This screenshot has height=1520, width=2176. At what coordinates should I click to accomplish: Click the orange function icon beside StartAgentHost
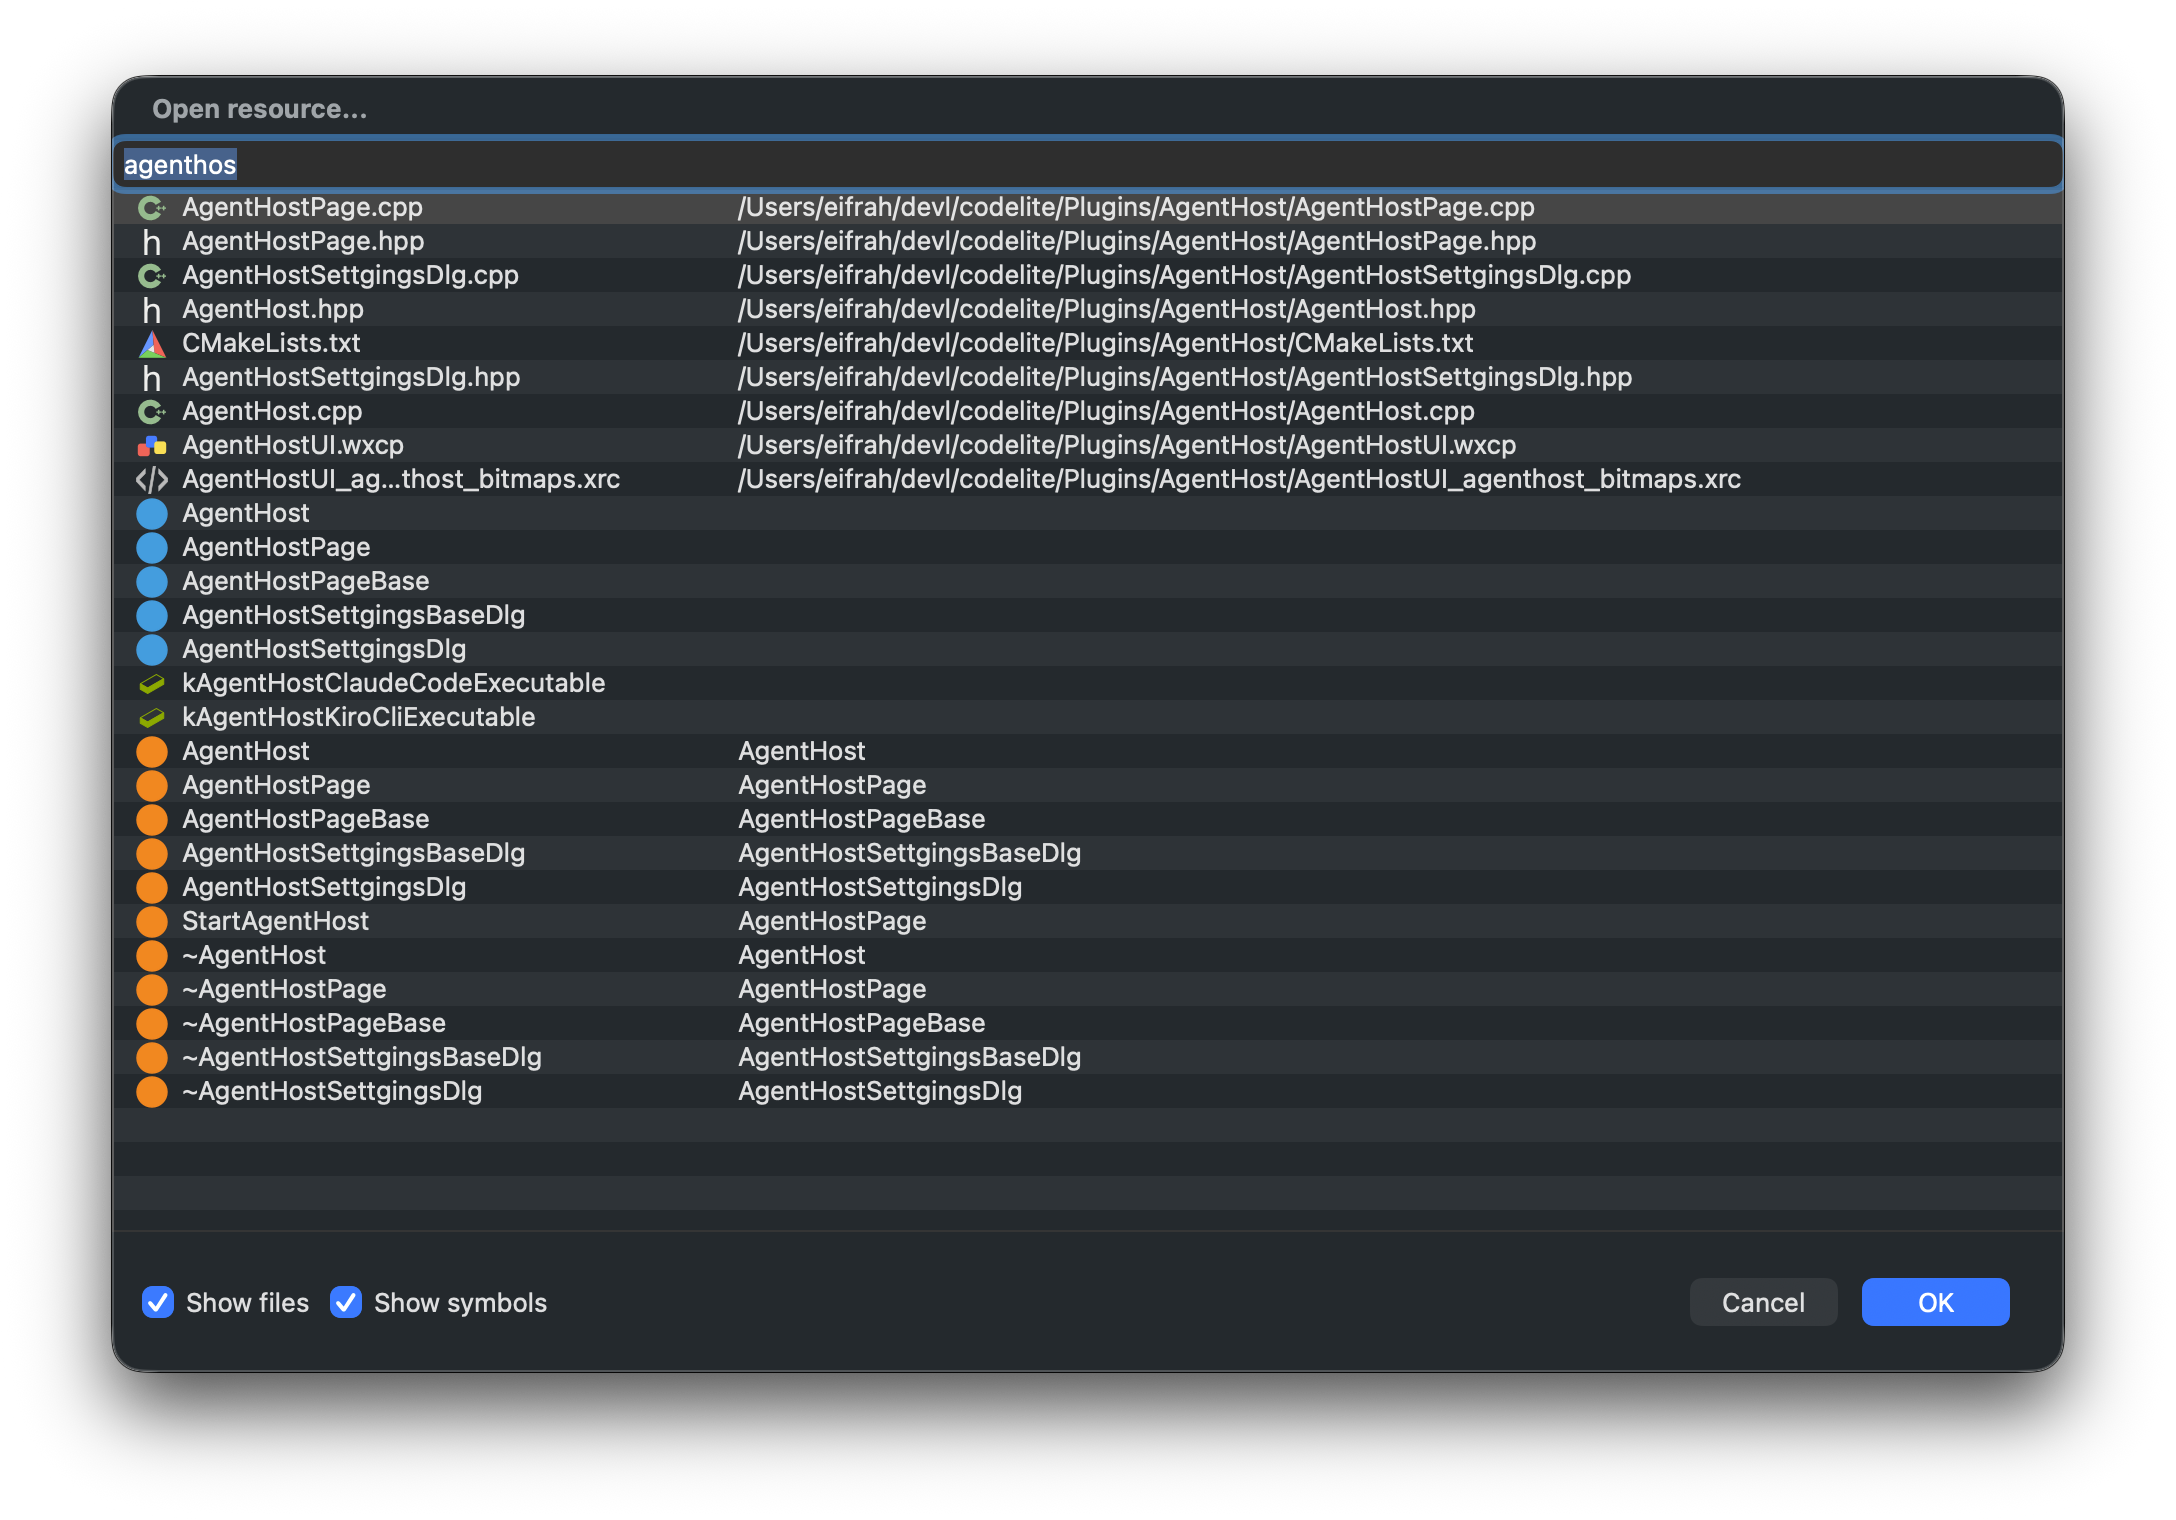(152, 922)
